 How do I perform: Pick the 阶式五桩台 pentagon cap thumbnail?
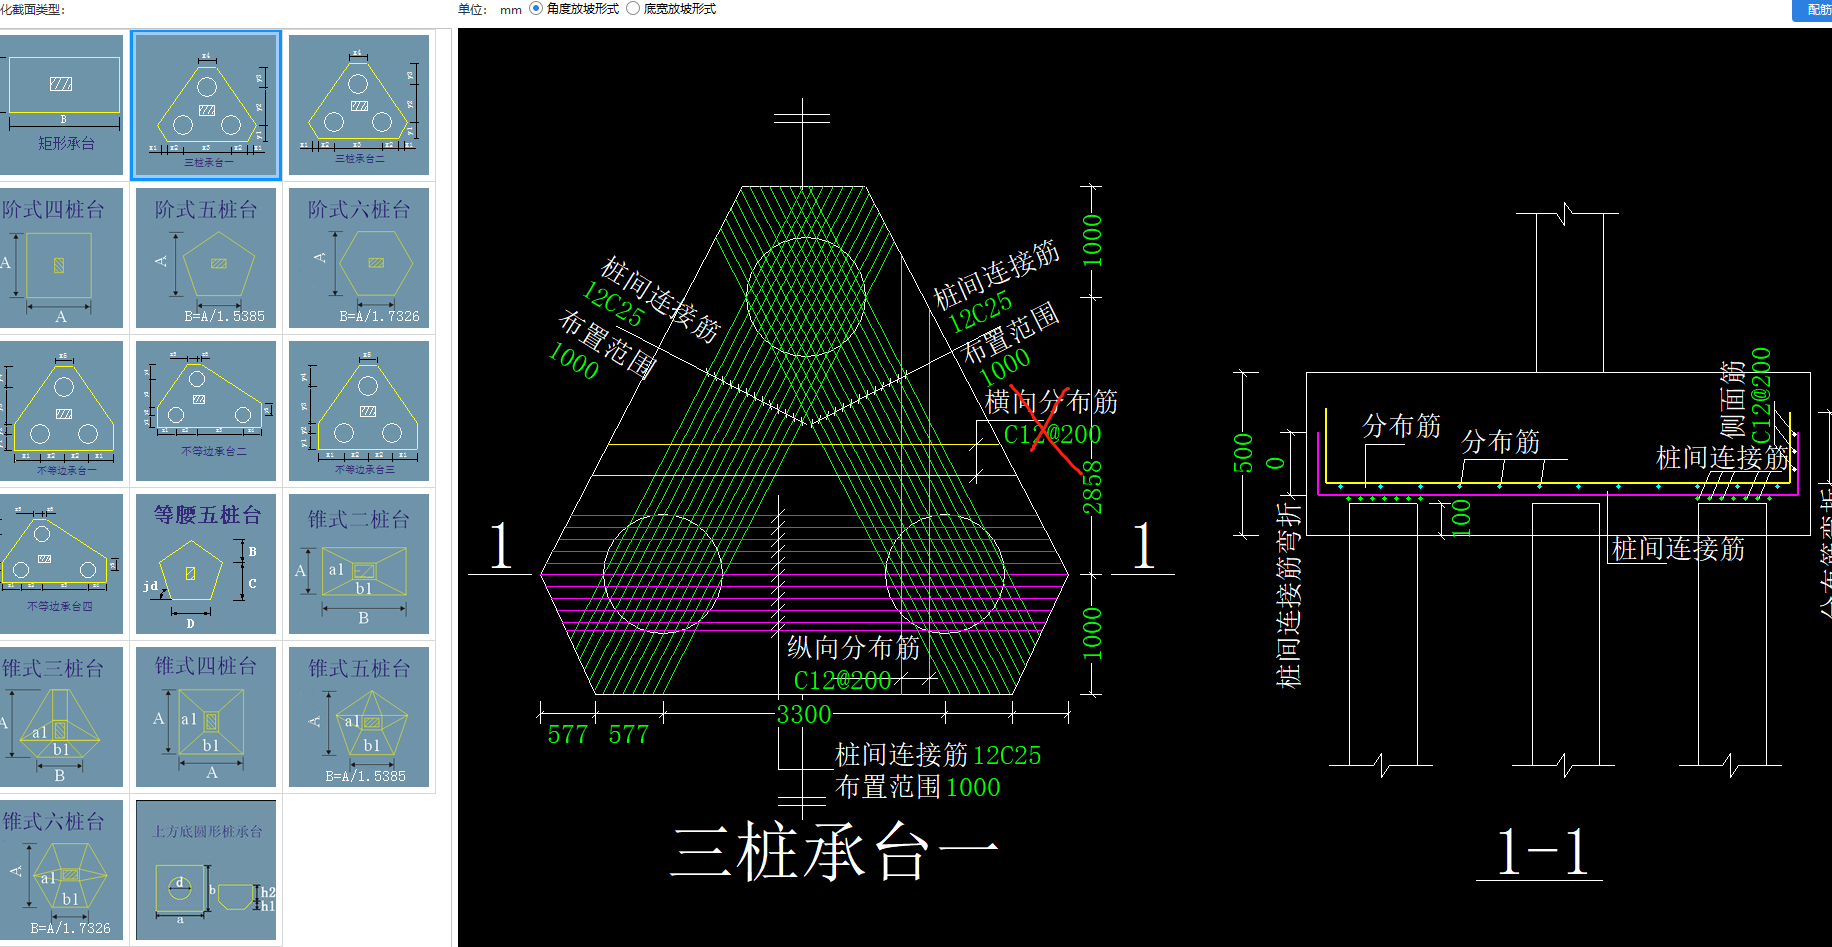coord(206,258)
